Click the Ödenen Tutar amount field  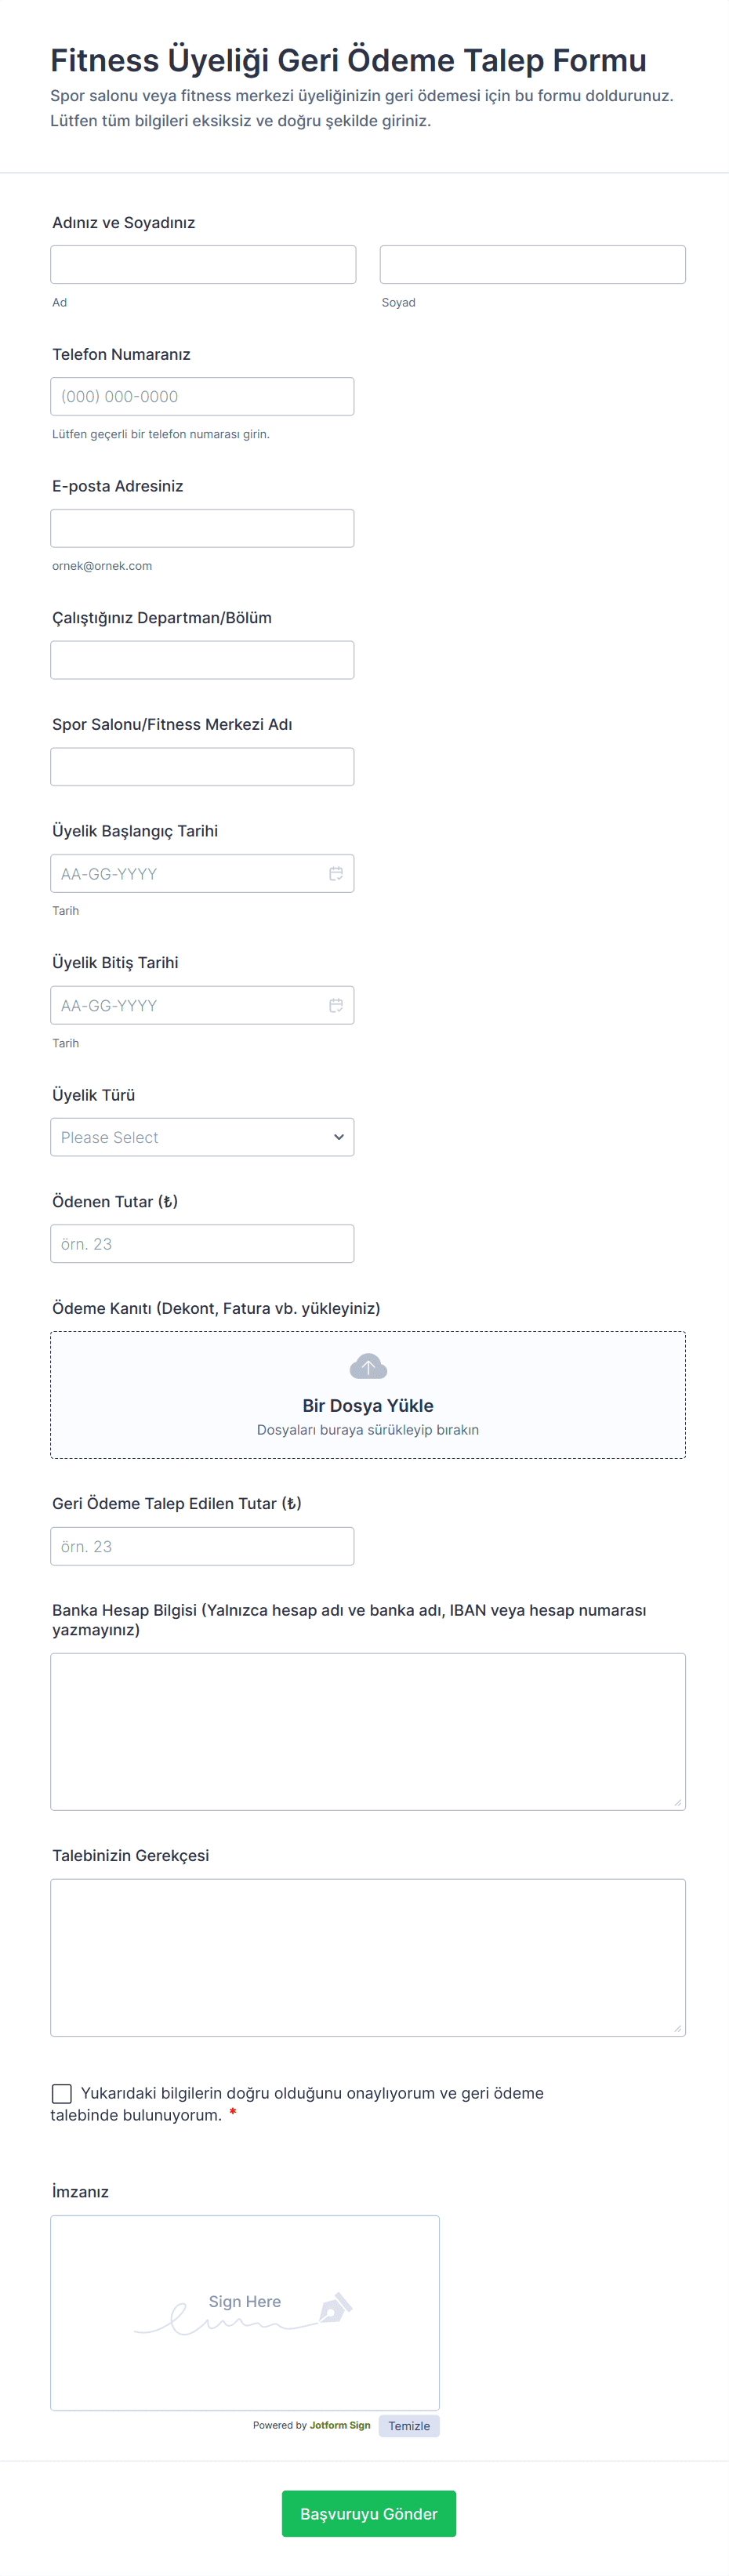point(202,1244)
